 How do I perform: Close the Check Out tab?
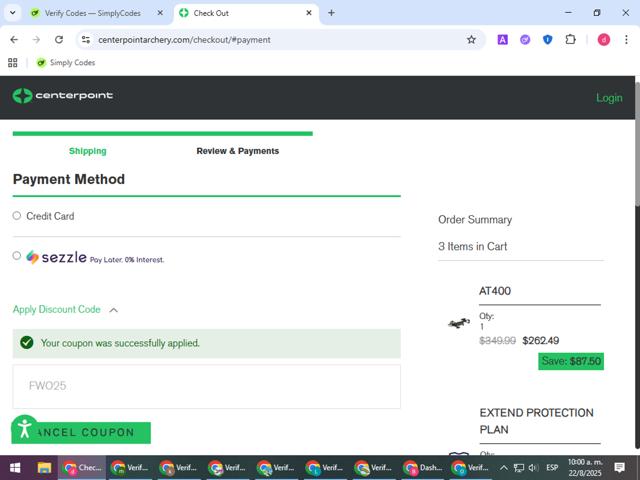(309, 13)
